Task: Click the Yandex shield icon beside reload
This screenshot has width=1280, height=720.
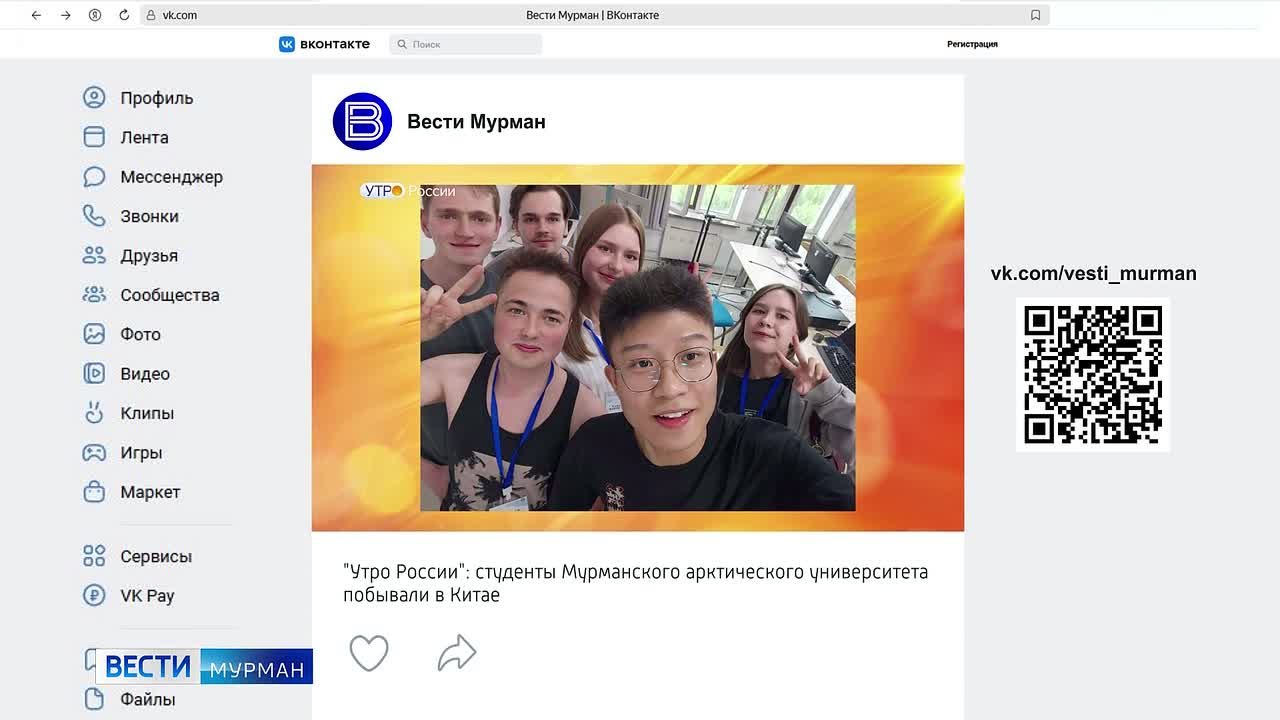Action: [x=95, y=15]
